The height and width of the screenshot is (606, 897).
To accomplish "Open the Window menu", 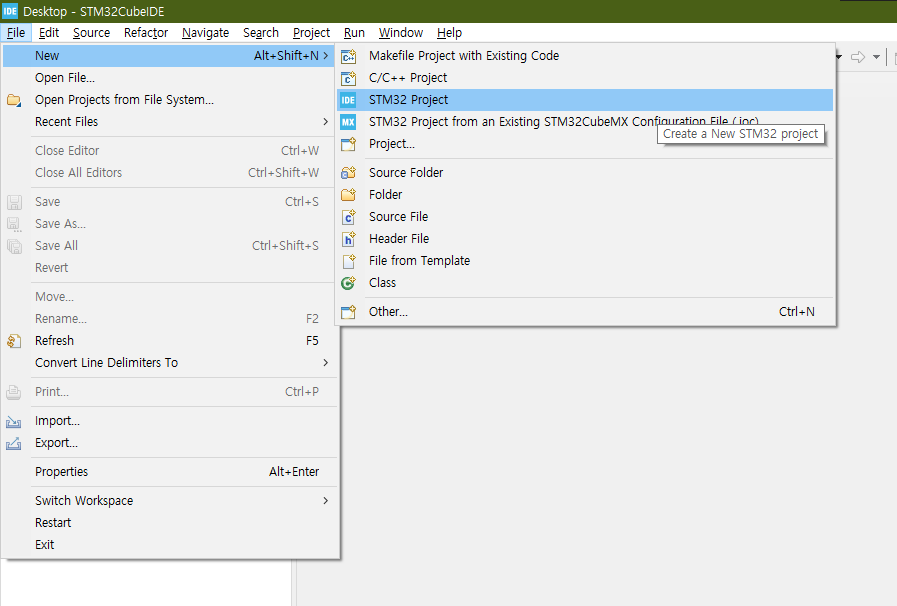I will coord(400,33).
